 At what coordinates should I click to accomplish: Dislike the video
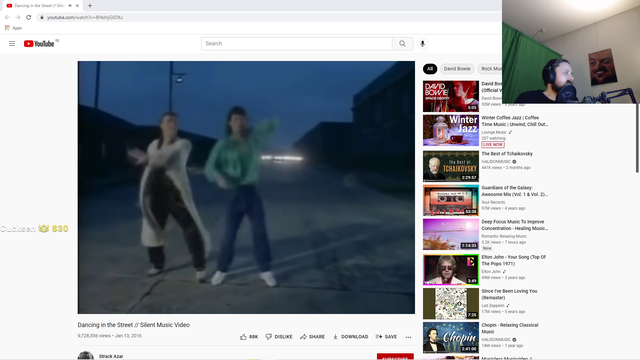tap(279, 337)
